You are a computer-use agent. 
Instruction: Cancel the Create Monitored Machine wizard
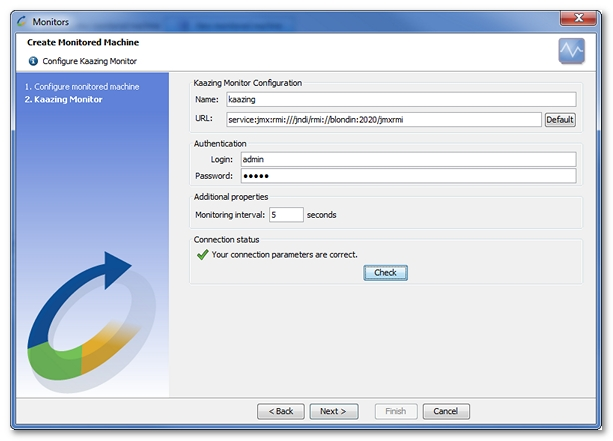[x=446, y=411]
